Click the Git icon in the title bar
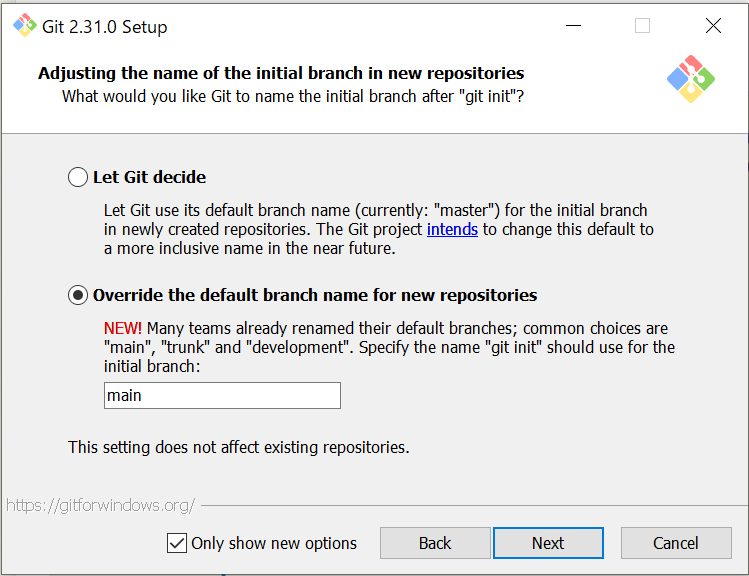This screenshot has height=576, width=749. pos(25,25)
